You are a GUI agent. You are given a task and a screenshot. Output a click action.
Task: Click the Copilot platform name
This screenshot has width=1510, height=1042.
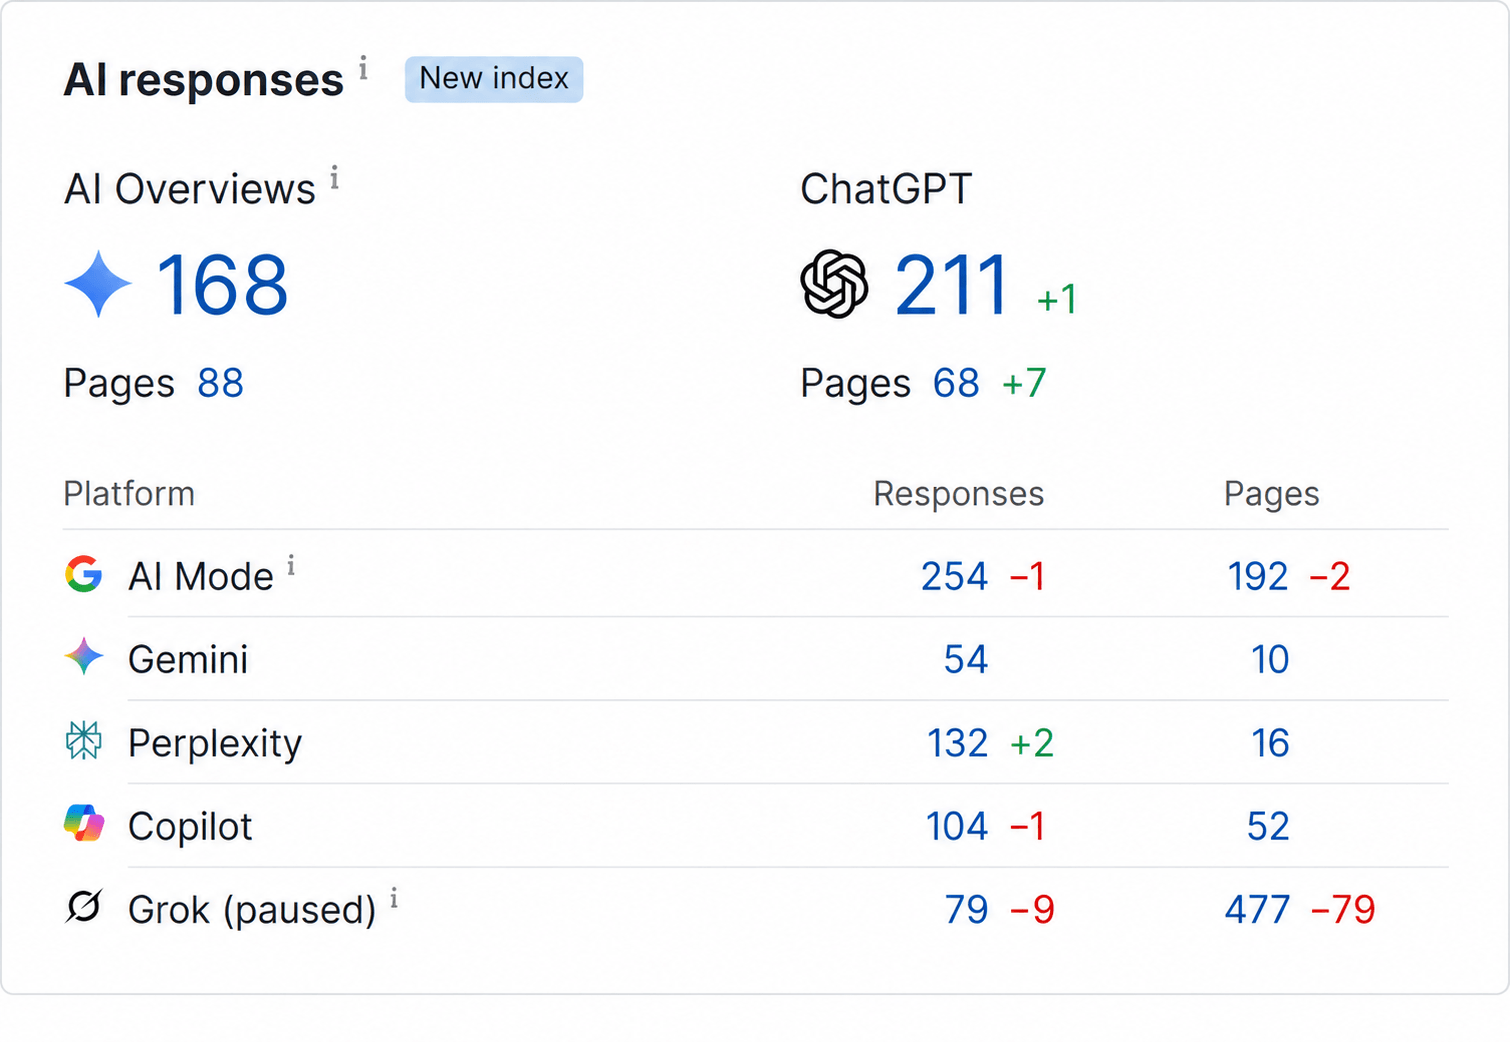tap(190, 827)
